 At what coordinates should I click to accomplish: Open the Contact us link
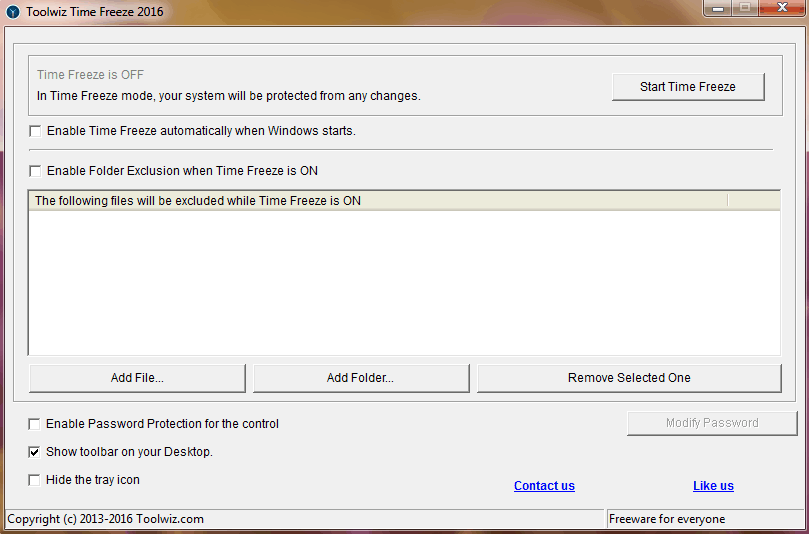coord(544,486)
